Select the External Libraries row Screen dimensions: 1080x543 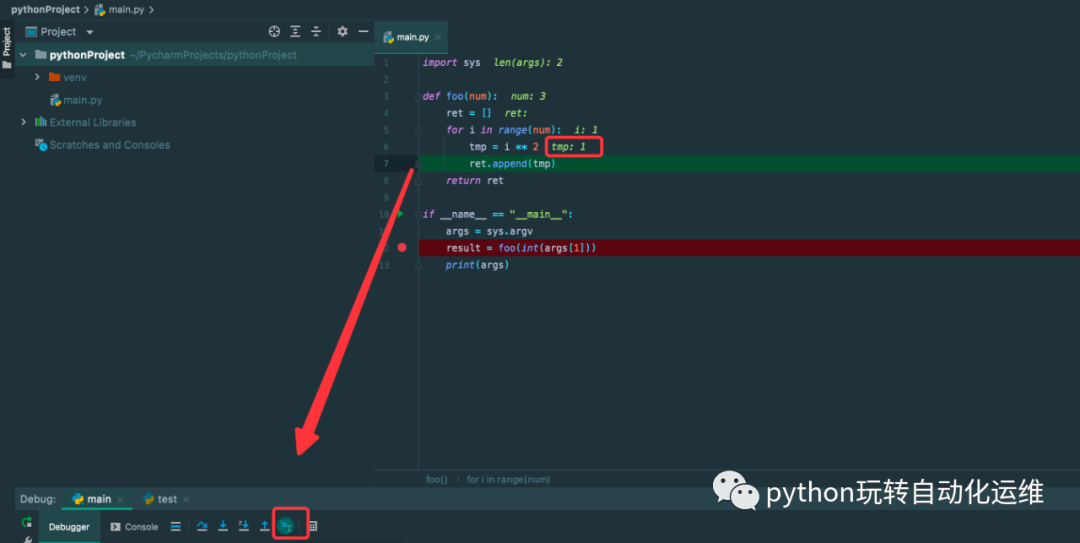[86, 122]
